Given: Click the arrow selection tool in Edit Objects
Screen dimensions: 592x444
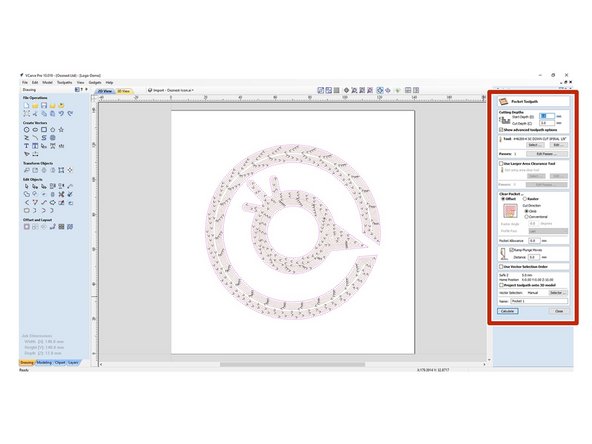Looking at the screenshot, I should click(x=26, y=186).
